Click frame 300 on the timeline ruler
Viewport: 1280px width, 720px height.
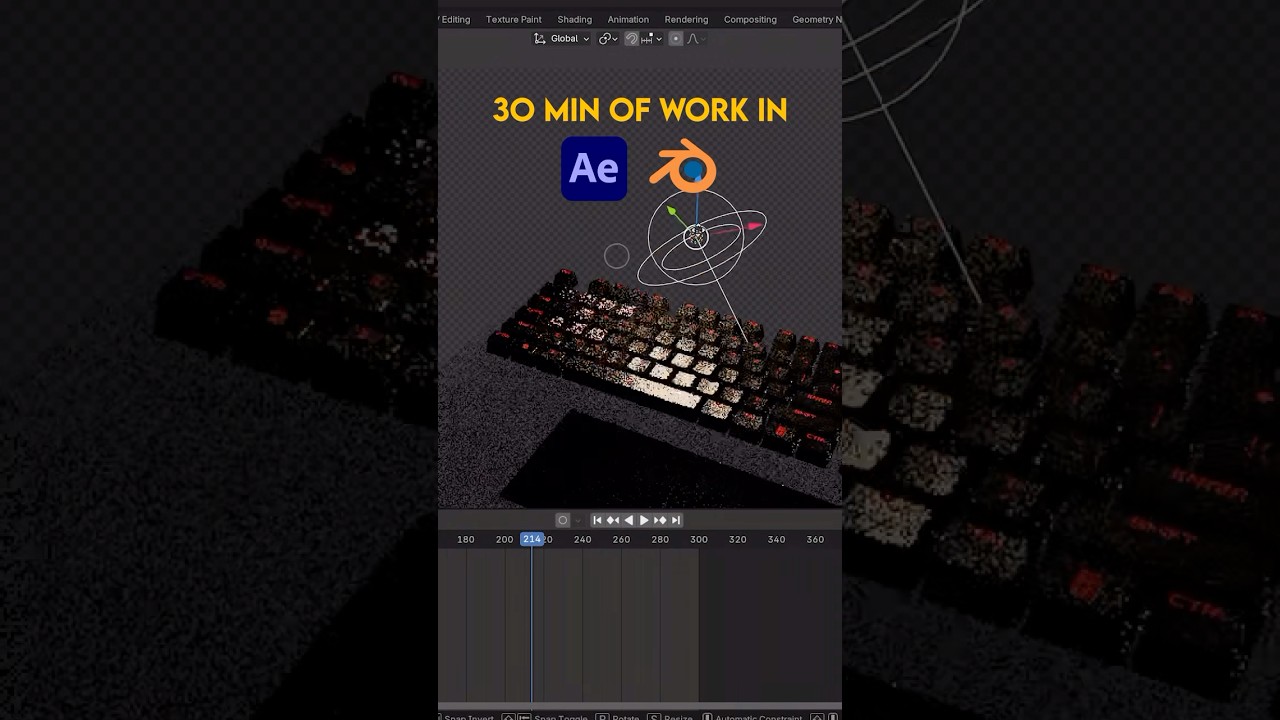699,539
